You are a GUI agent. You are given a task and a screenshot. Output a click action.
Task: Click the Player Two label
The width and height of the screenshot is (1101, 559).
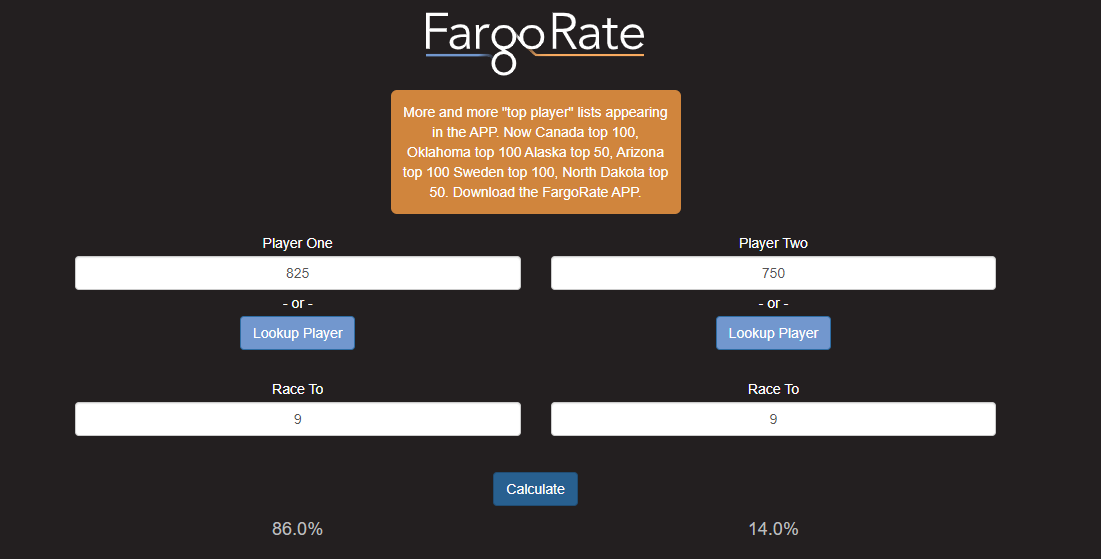tap(773, 243)
